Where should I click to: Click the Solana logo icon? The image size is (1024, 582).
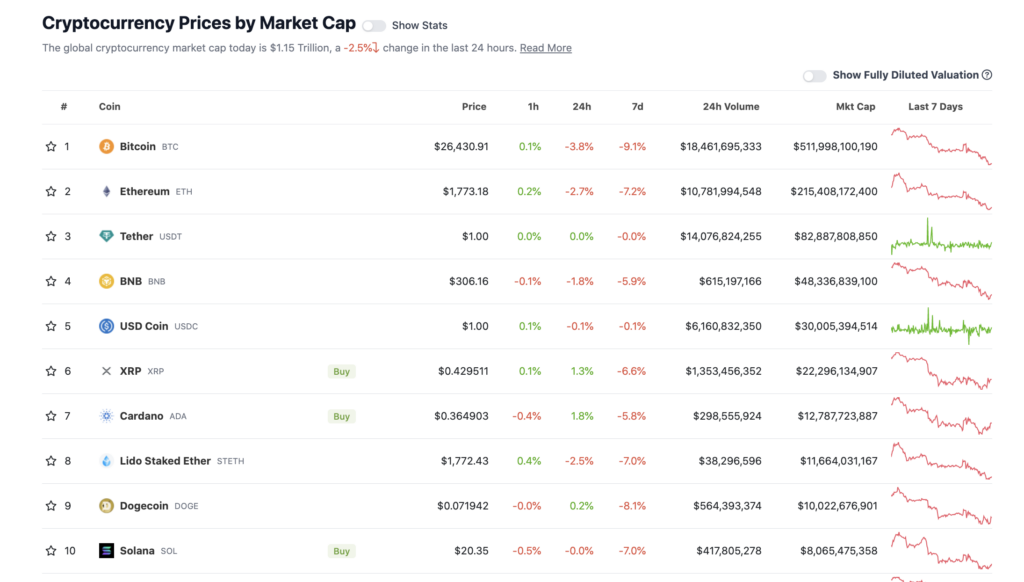tap(106, 551)
